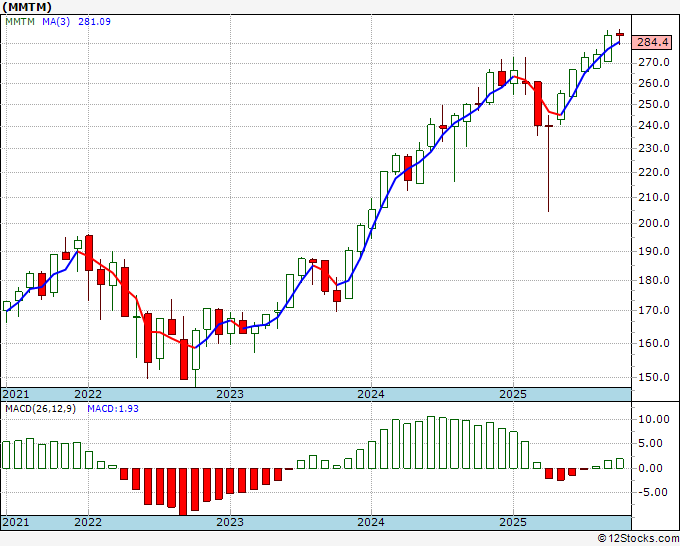680x546 pixels.
Task: Click the 284.4 current price tag
Action: tap(653, 42)
